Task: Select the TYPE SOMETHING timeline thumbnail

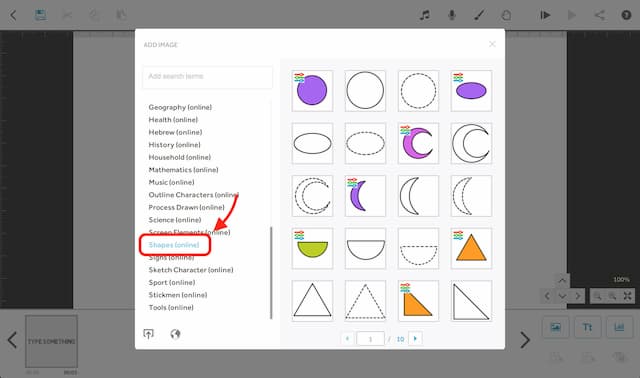Action: pyautogui.click(x=51, y=341)
